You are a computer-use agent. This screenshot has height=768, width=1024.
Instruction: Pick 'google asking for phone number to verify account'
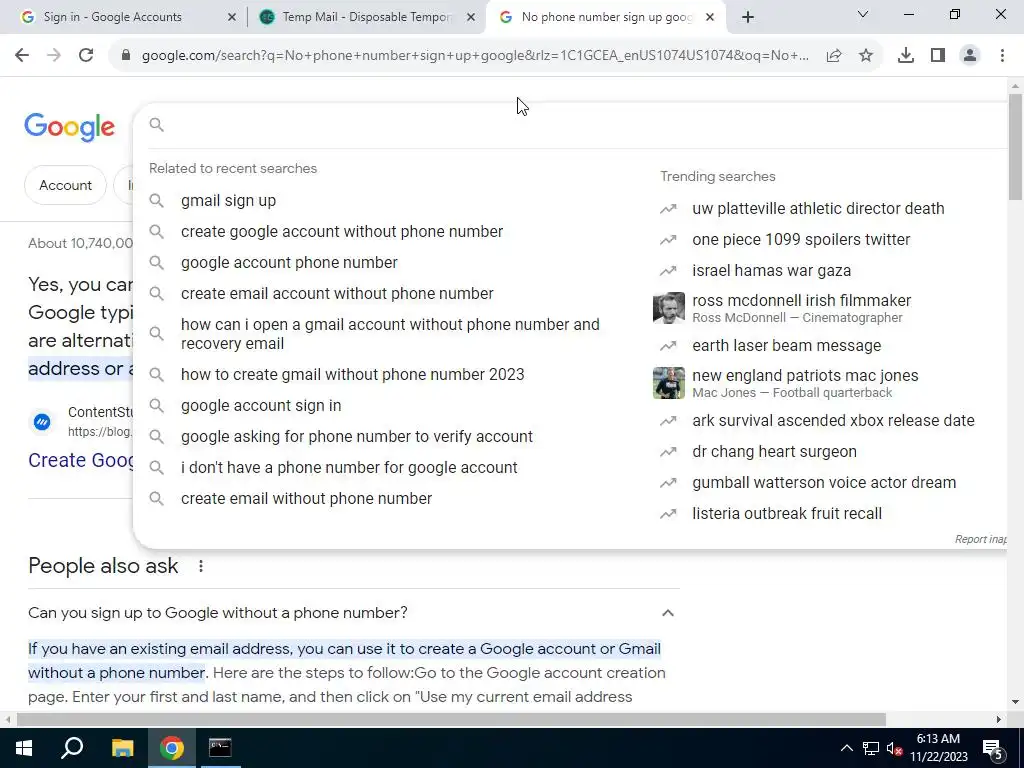pos(357,437)
